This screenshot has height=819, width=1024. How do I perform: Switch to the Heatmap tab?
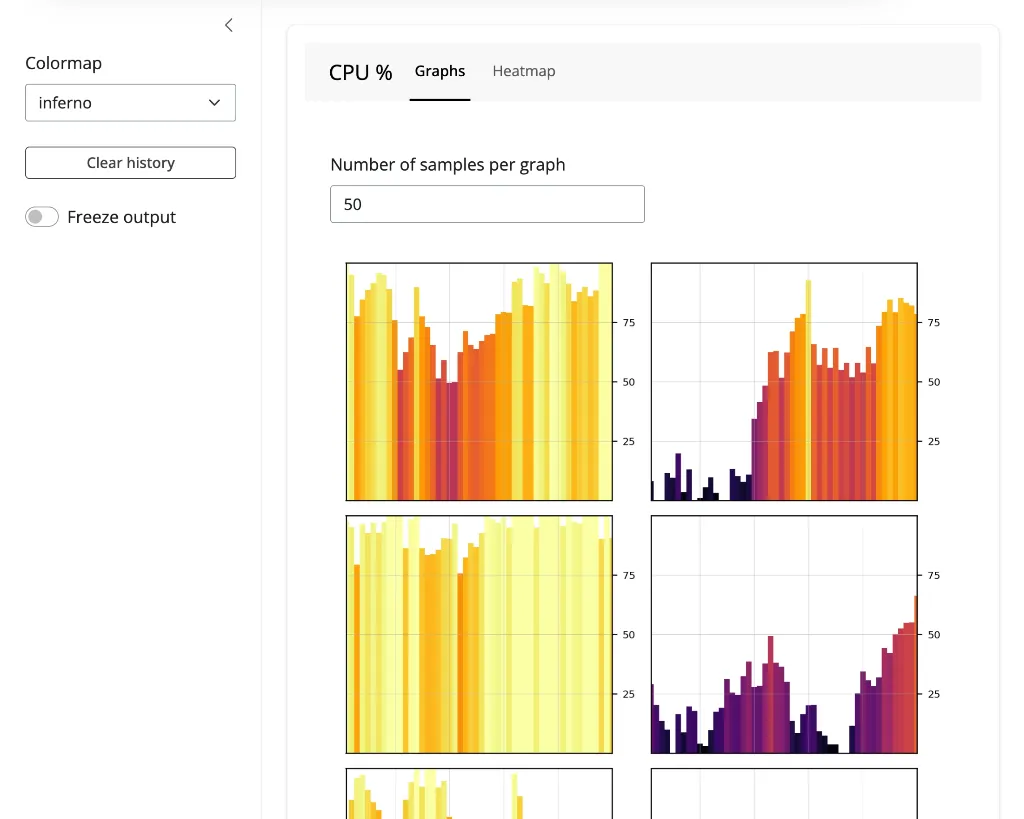(523, 71)
